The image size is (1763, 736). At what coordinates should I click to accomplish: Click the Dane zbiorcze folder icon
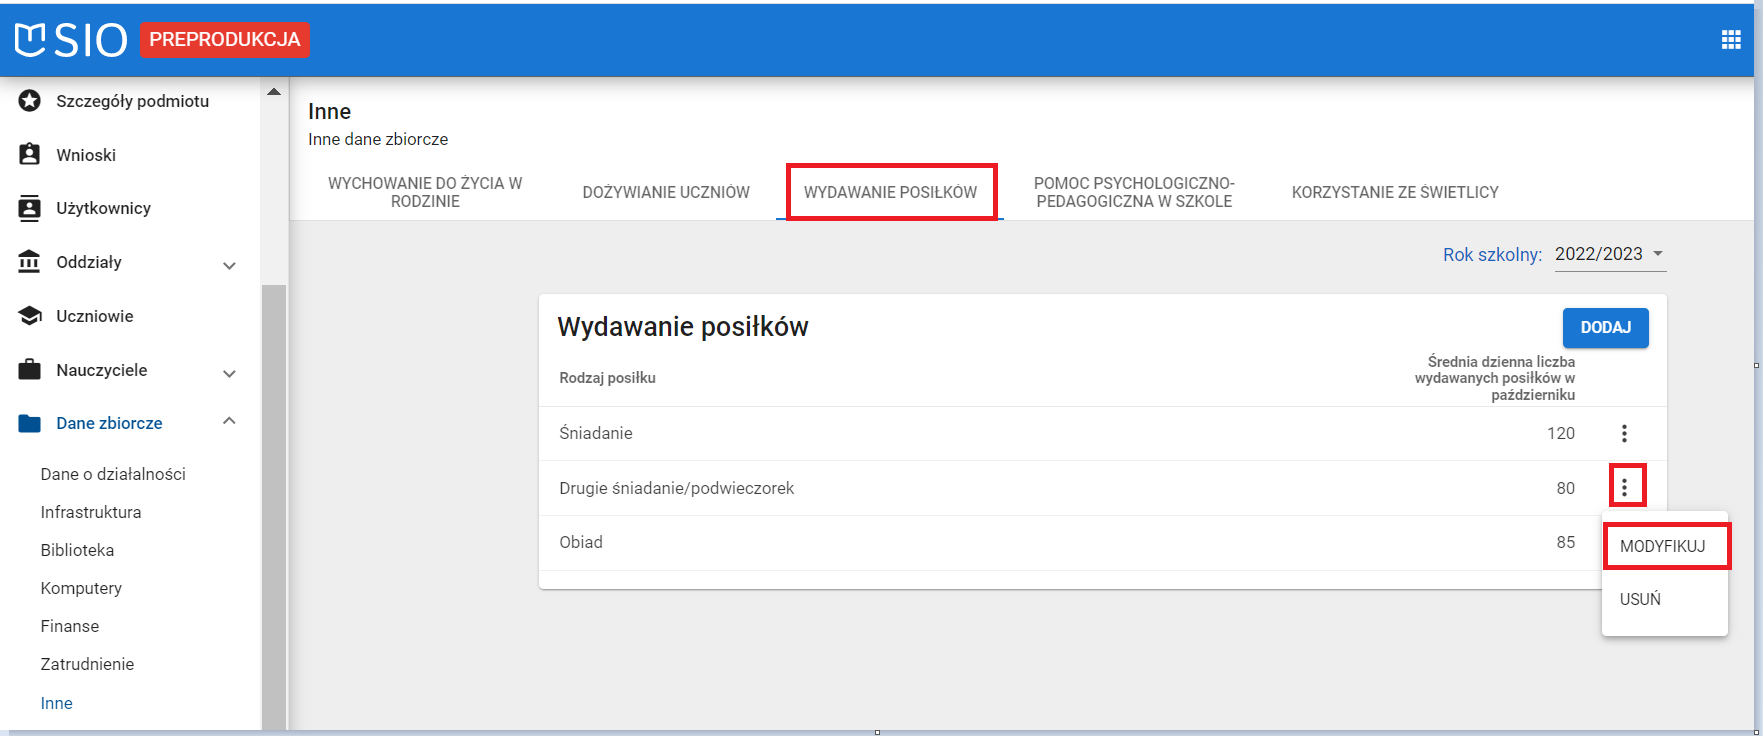pyautogui.click(x=30, y=423)
